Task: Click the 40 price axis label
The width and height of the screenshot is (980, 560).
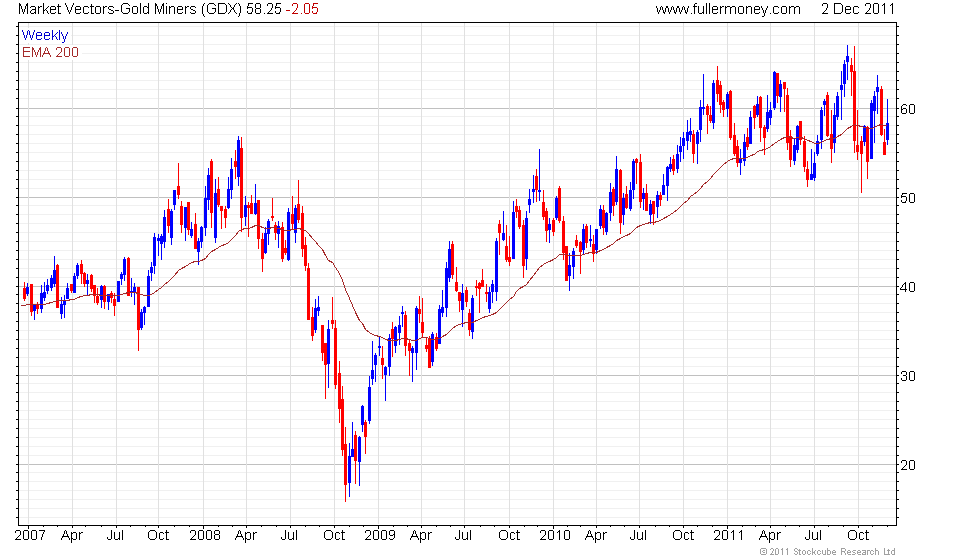Action: pyautogui.click(x=908, y=288)
